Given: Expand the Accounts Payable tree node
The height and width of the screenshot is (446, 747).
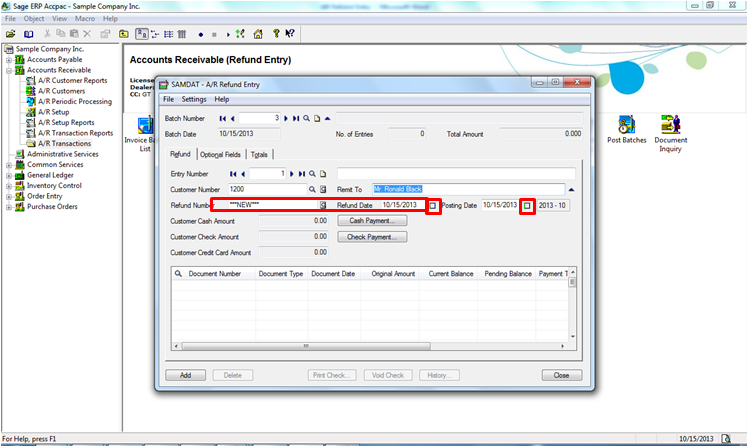Looking at the screenshot, I should tap(9, 60).
